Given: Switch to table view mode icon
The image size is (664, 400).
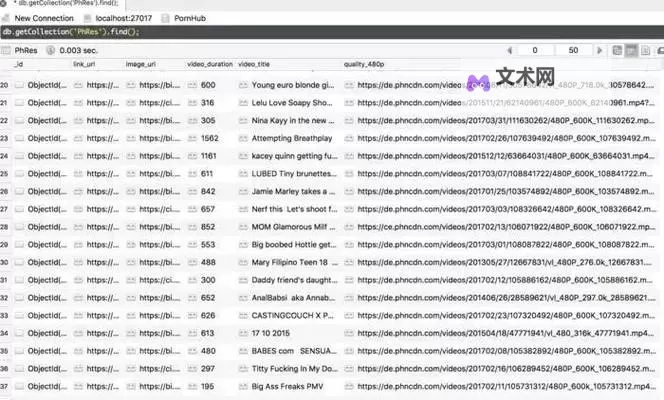Looking at the screenshot, I should pyautogui.click(x=631, y=50).
